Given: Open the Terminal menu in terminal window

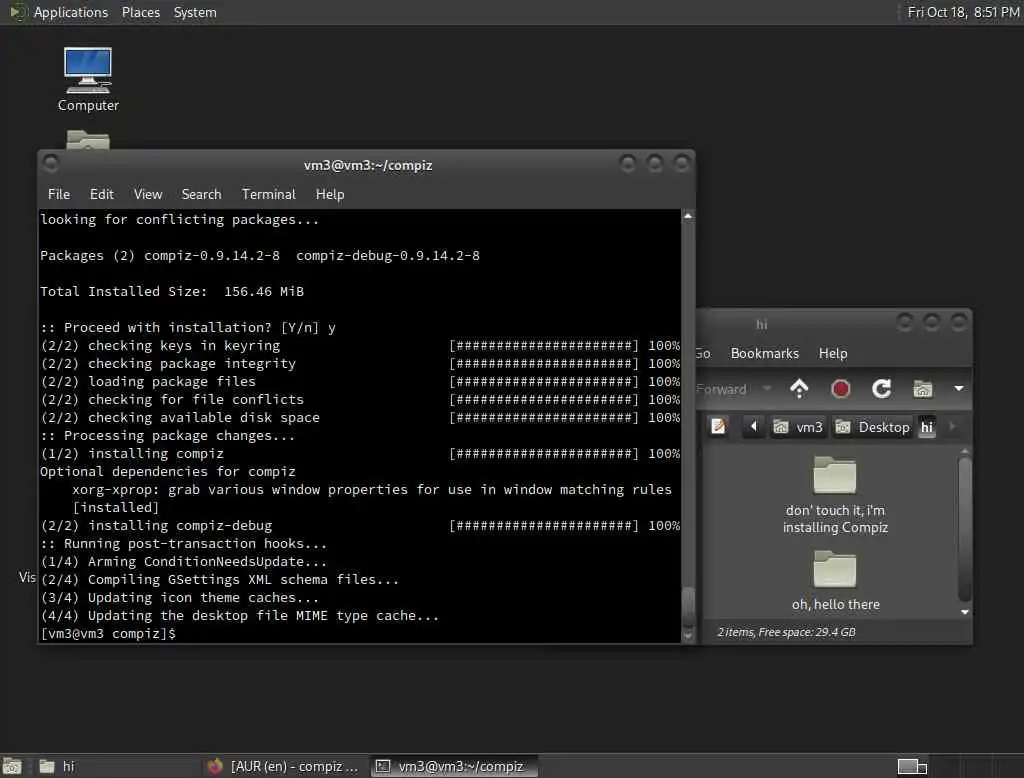Looking at the screenshot, I should coord(268,194).
